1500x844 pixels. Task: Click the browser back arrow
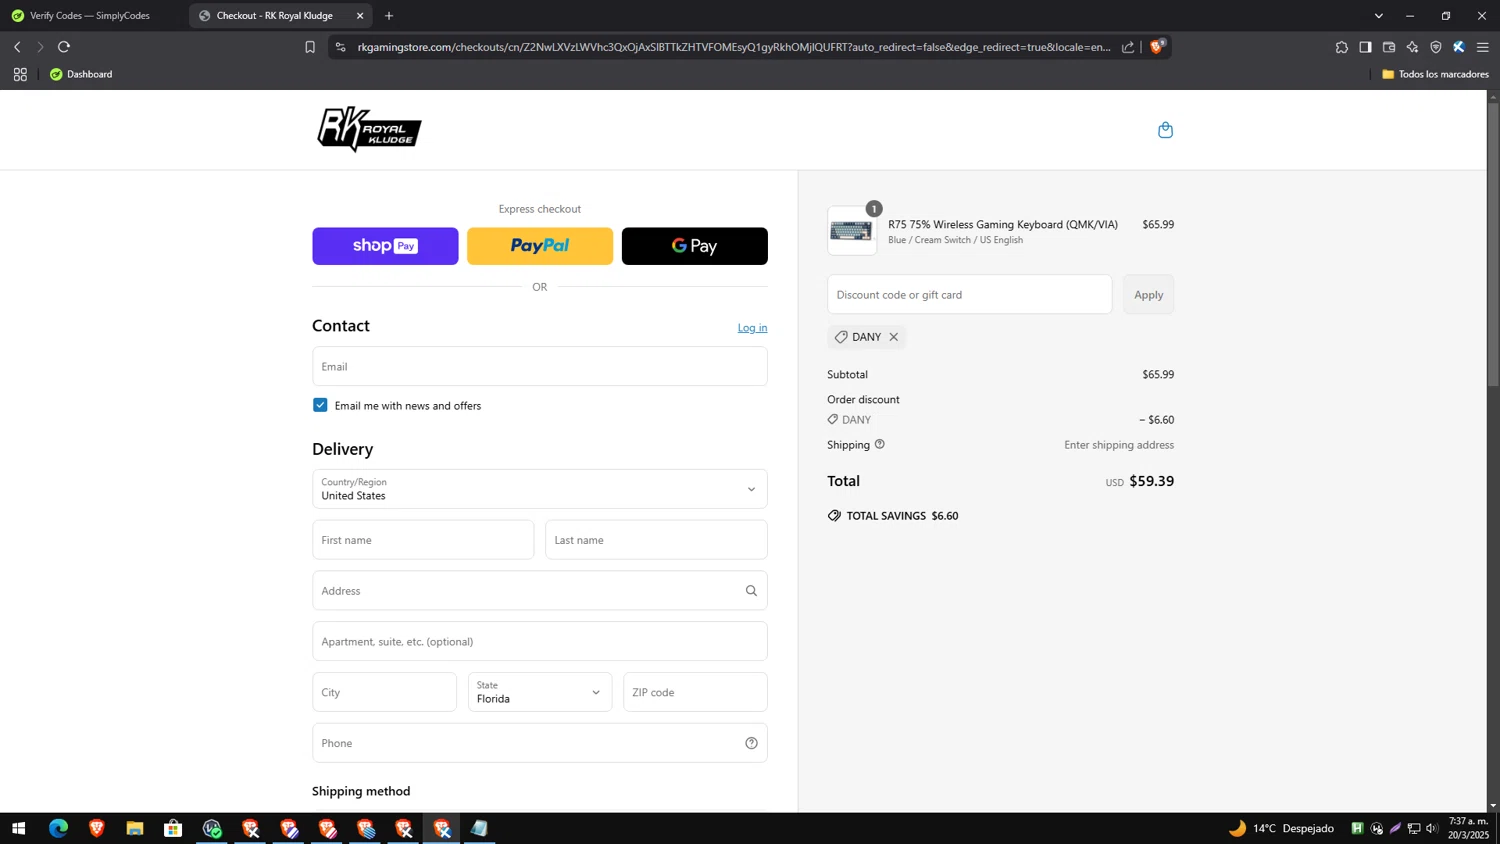[17, 47]
